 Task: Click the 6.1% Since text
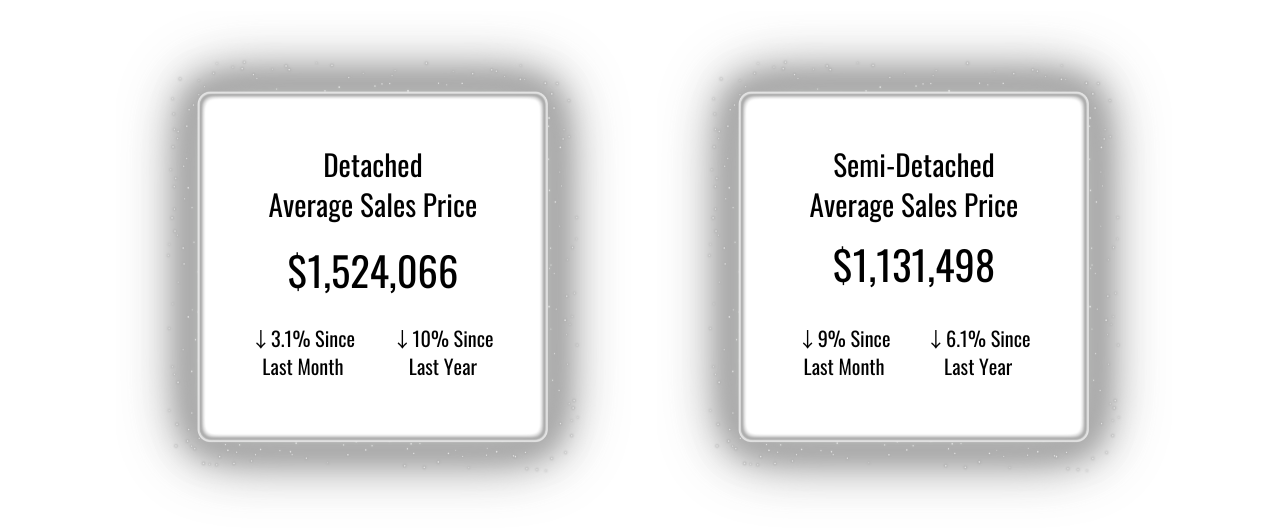pos(987,339)
